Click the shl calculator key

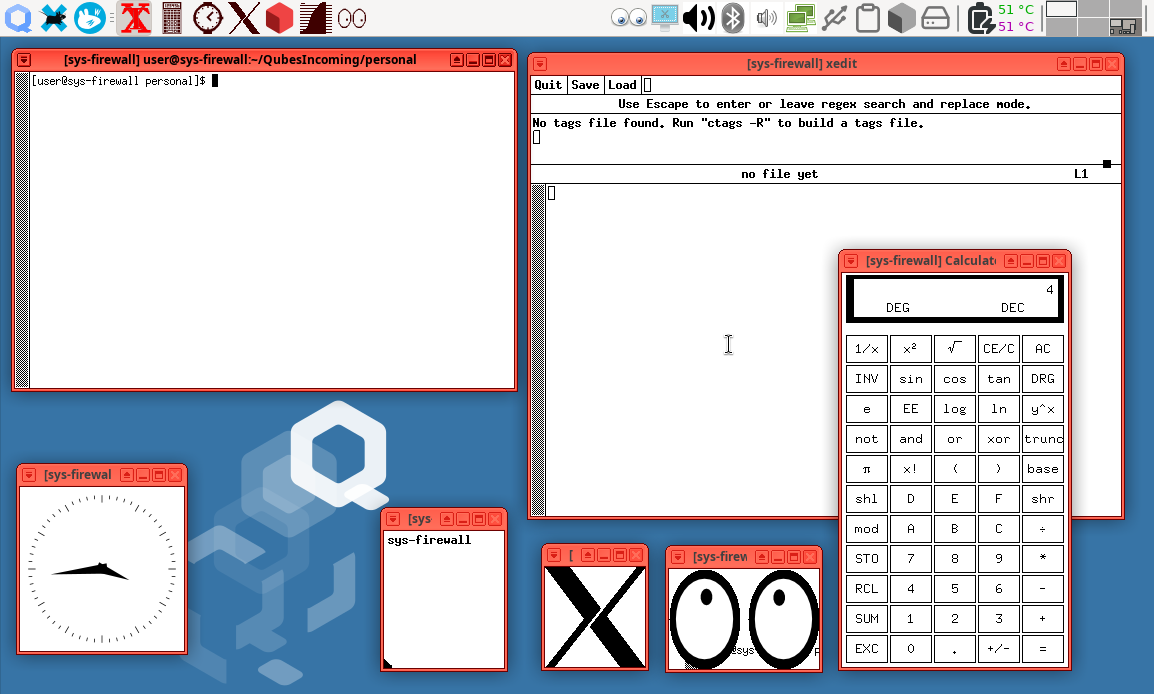pos(866,499)
